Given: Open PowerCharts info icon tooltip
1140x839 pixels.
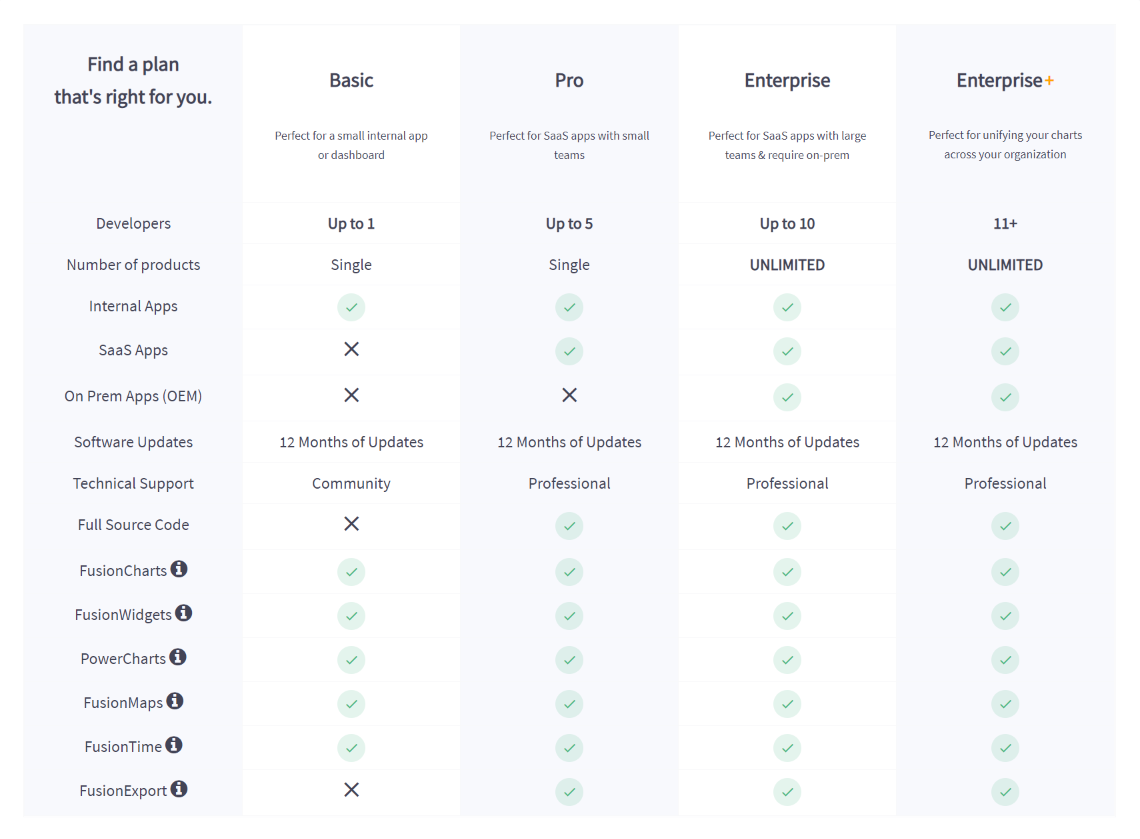Looking at the screenshot, I should pos(178,657).
